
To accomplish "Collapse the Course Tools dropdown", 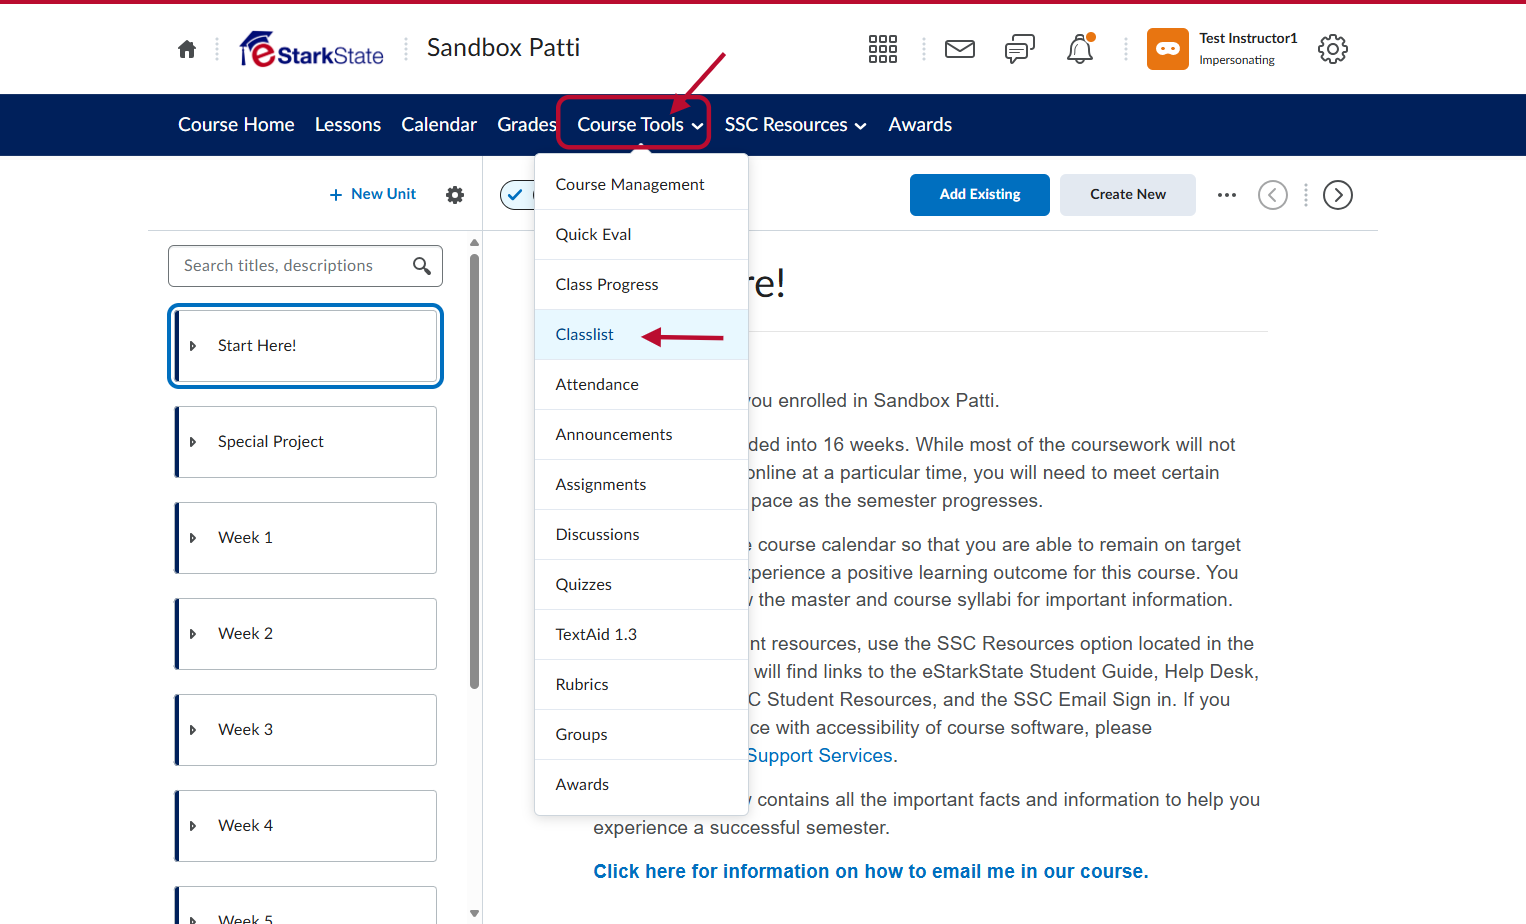I will (640, 125).
